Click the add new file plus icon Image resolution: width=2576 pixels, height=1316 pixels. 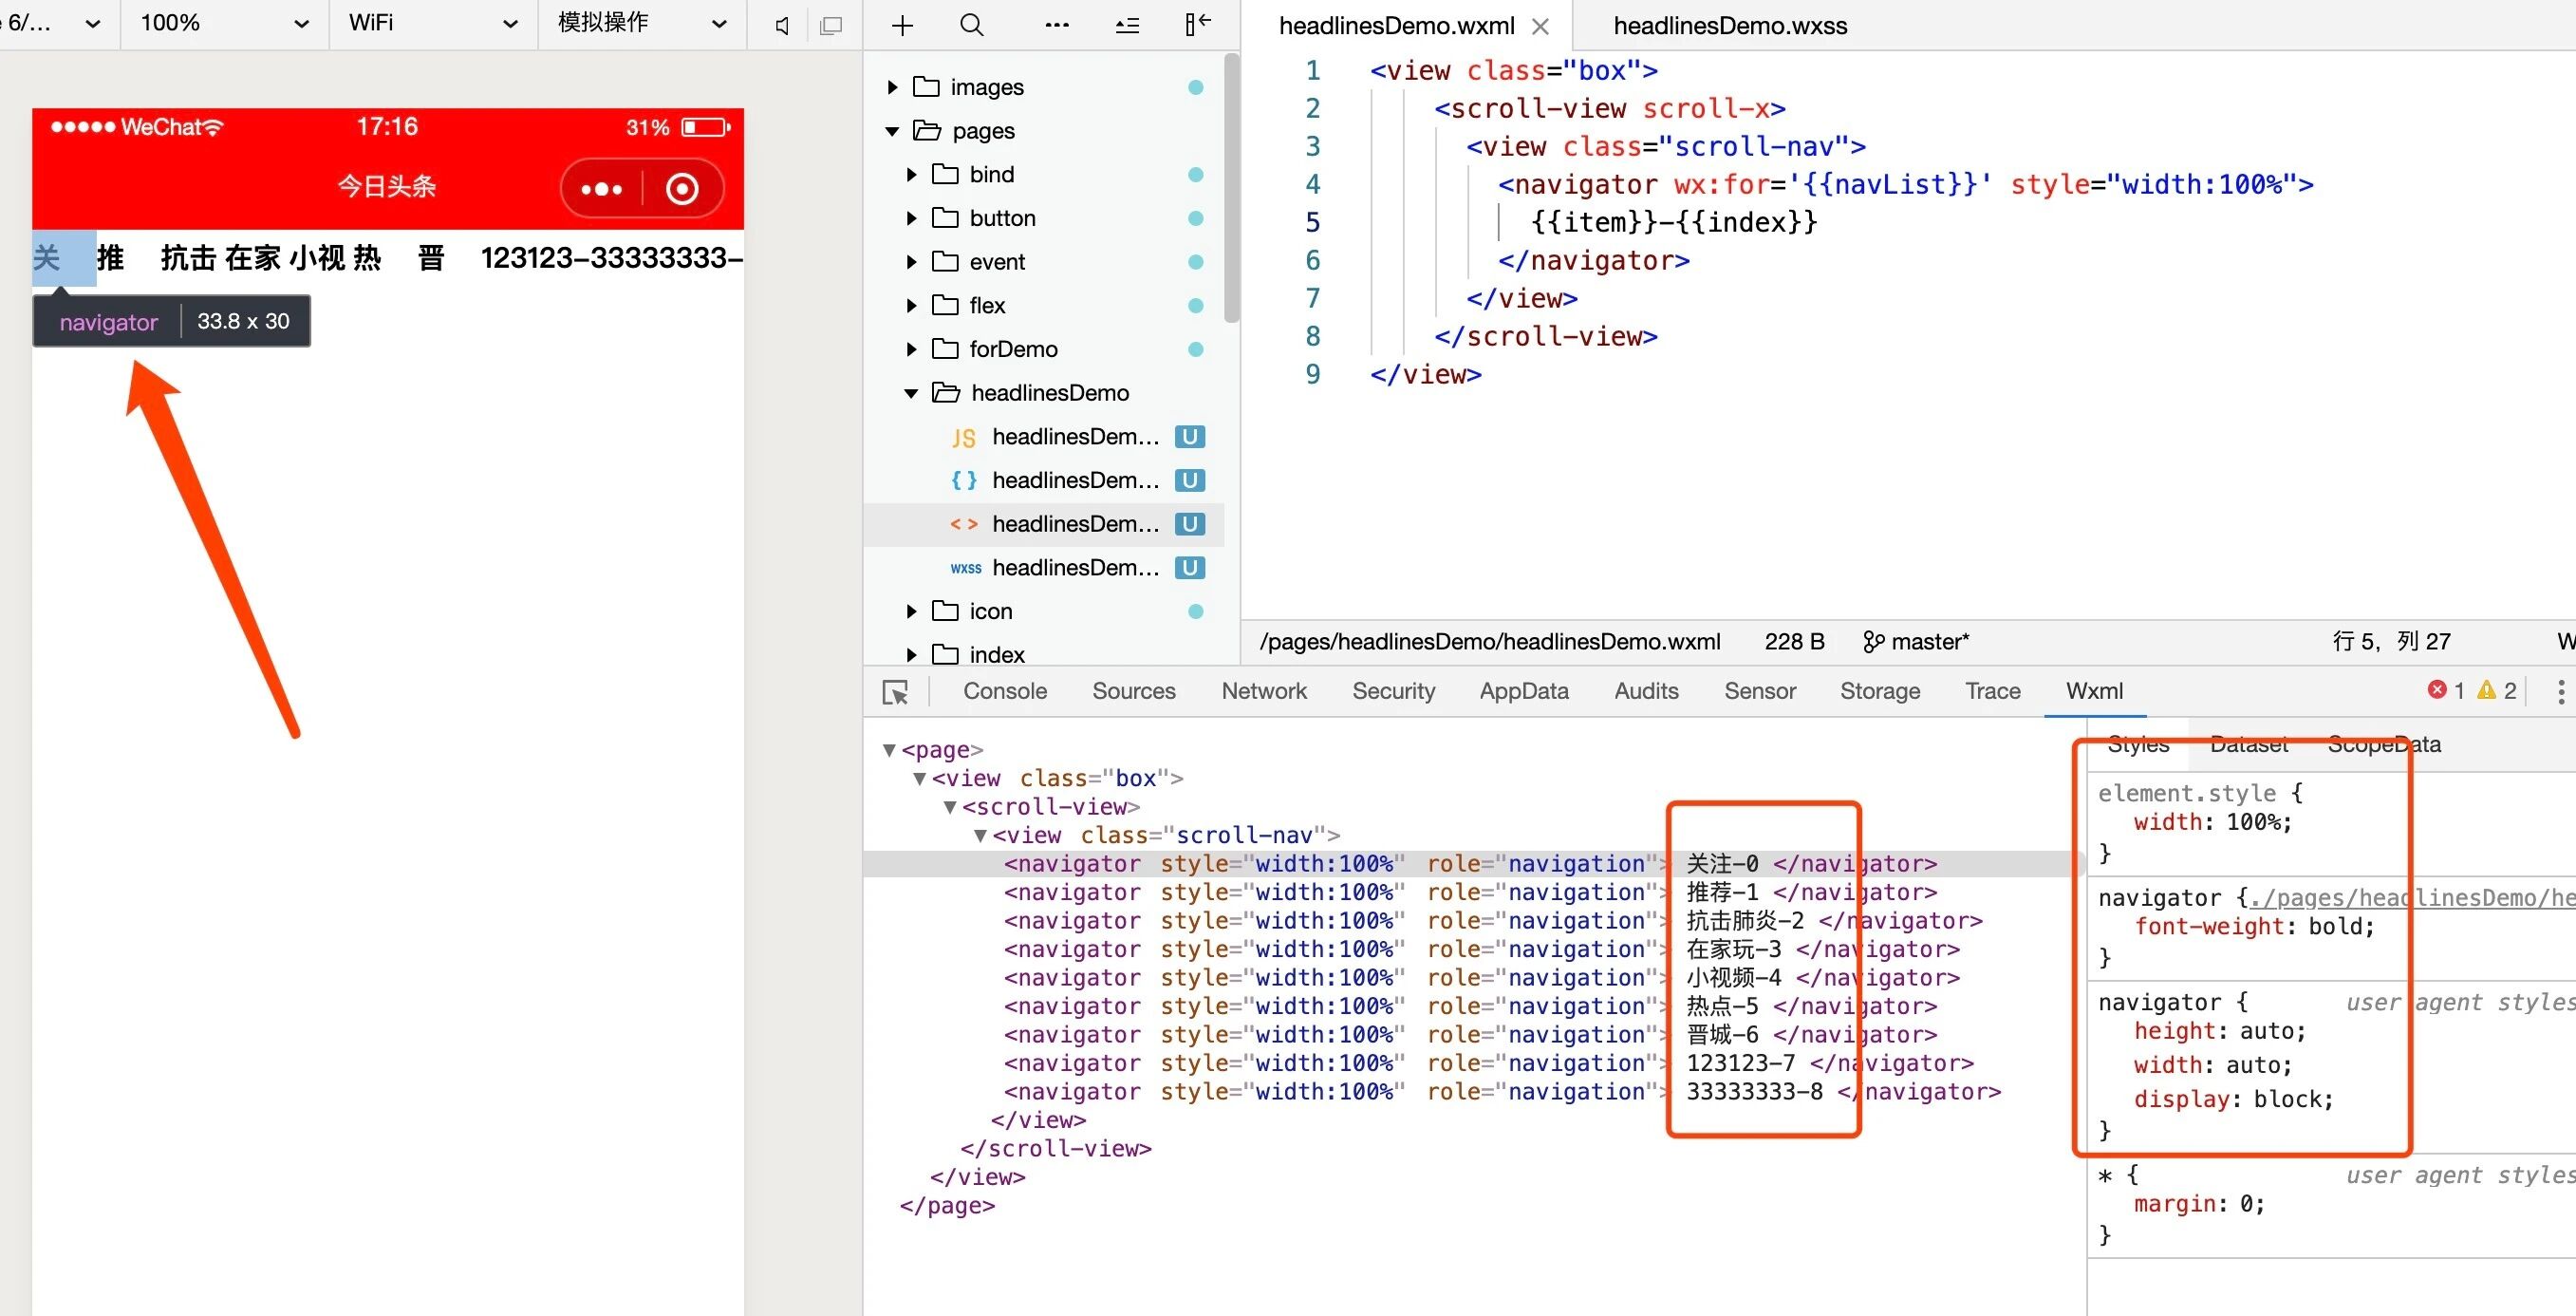(902, 25)
